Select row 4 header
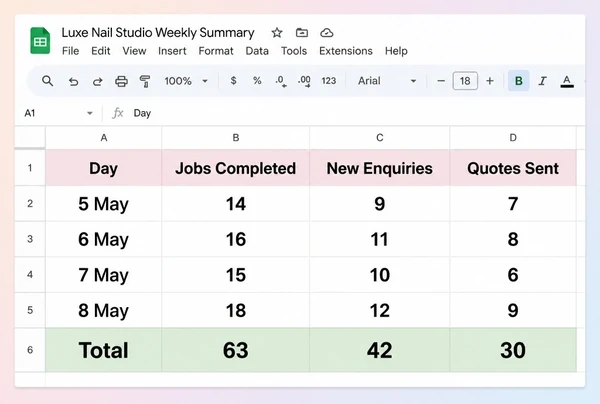 point(30,275)
